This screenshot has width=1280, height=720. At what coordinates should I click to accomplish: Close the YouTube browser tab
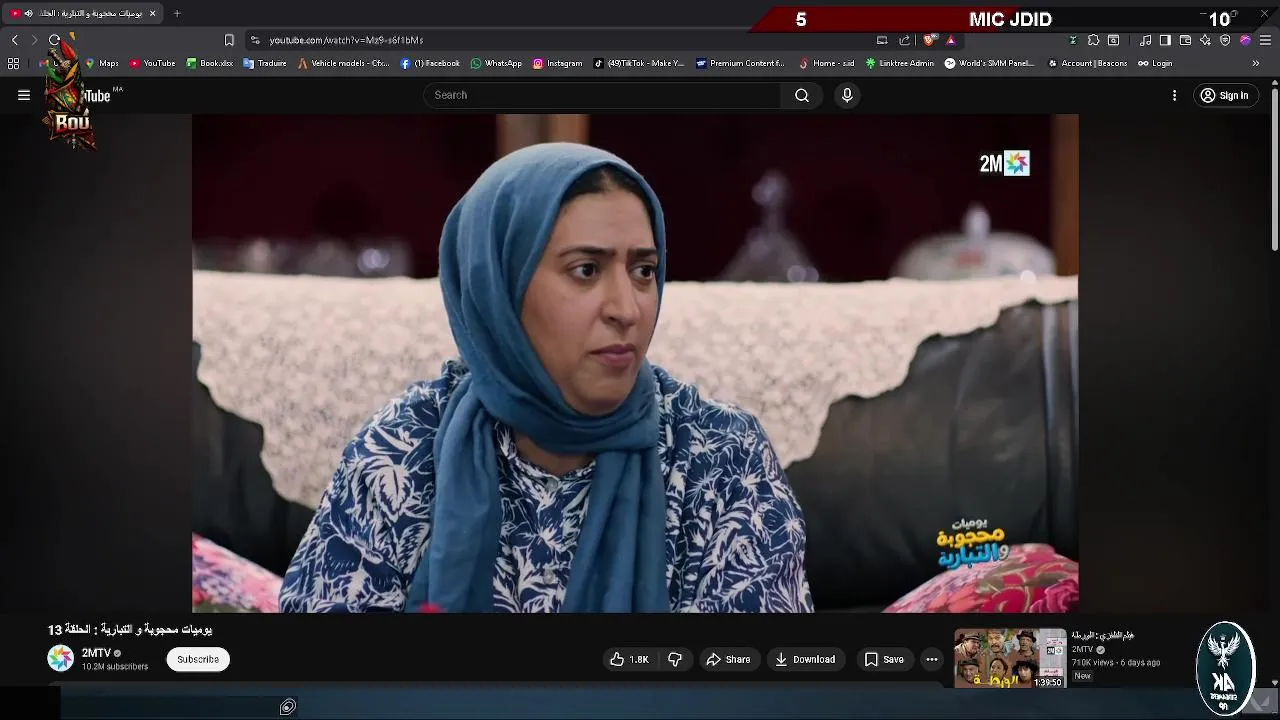[x=152, y=13]
